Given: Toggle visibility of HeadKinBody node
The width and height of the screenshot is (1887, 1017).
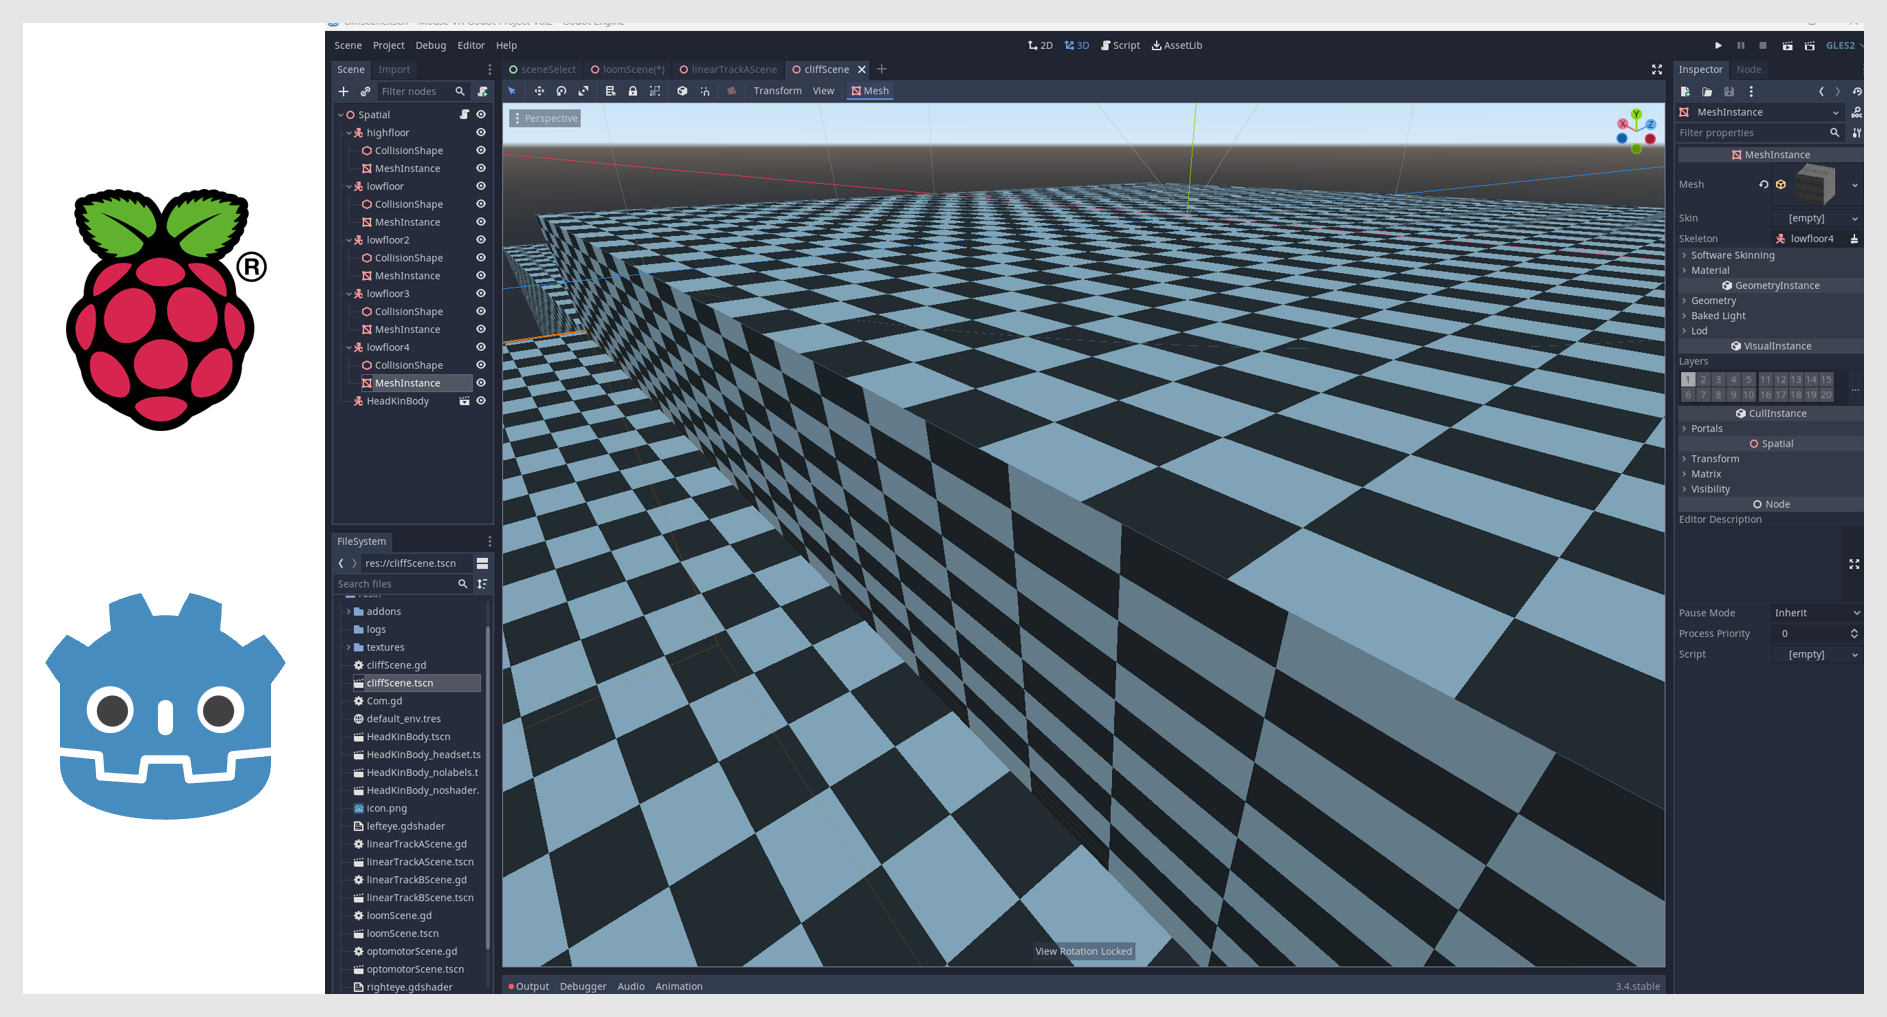Looking at the screenshot, I should point(480,401).
